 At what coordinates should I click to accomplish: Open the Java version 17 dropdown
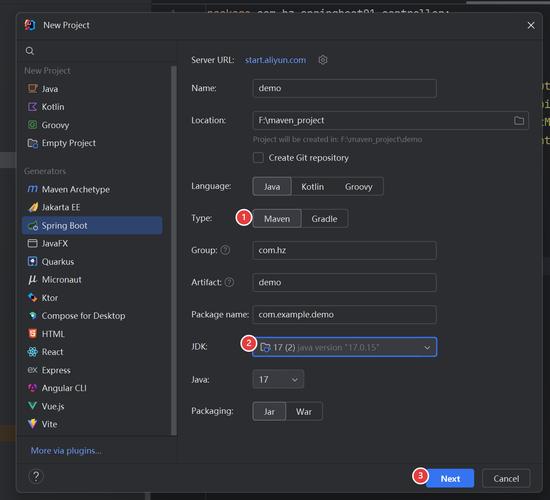pos(278,379)
